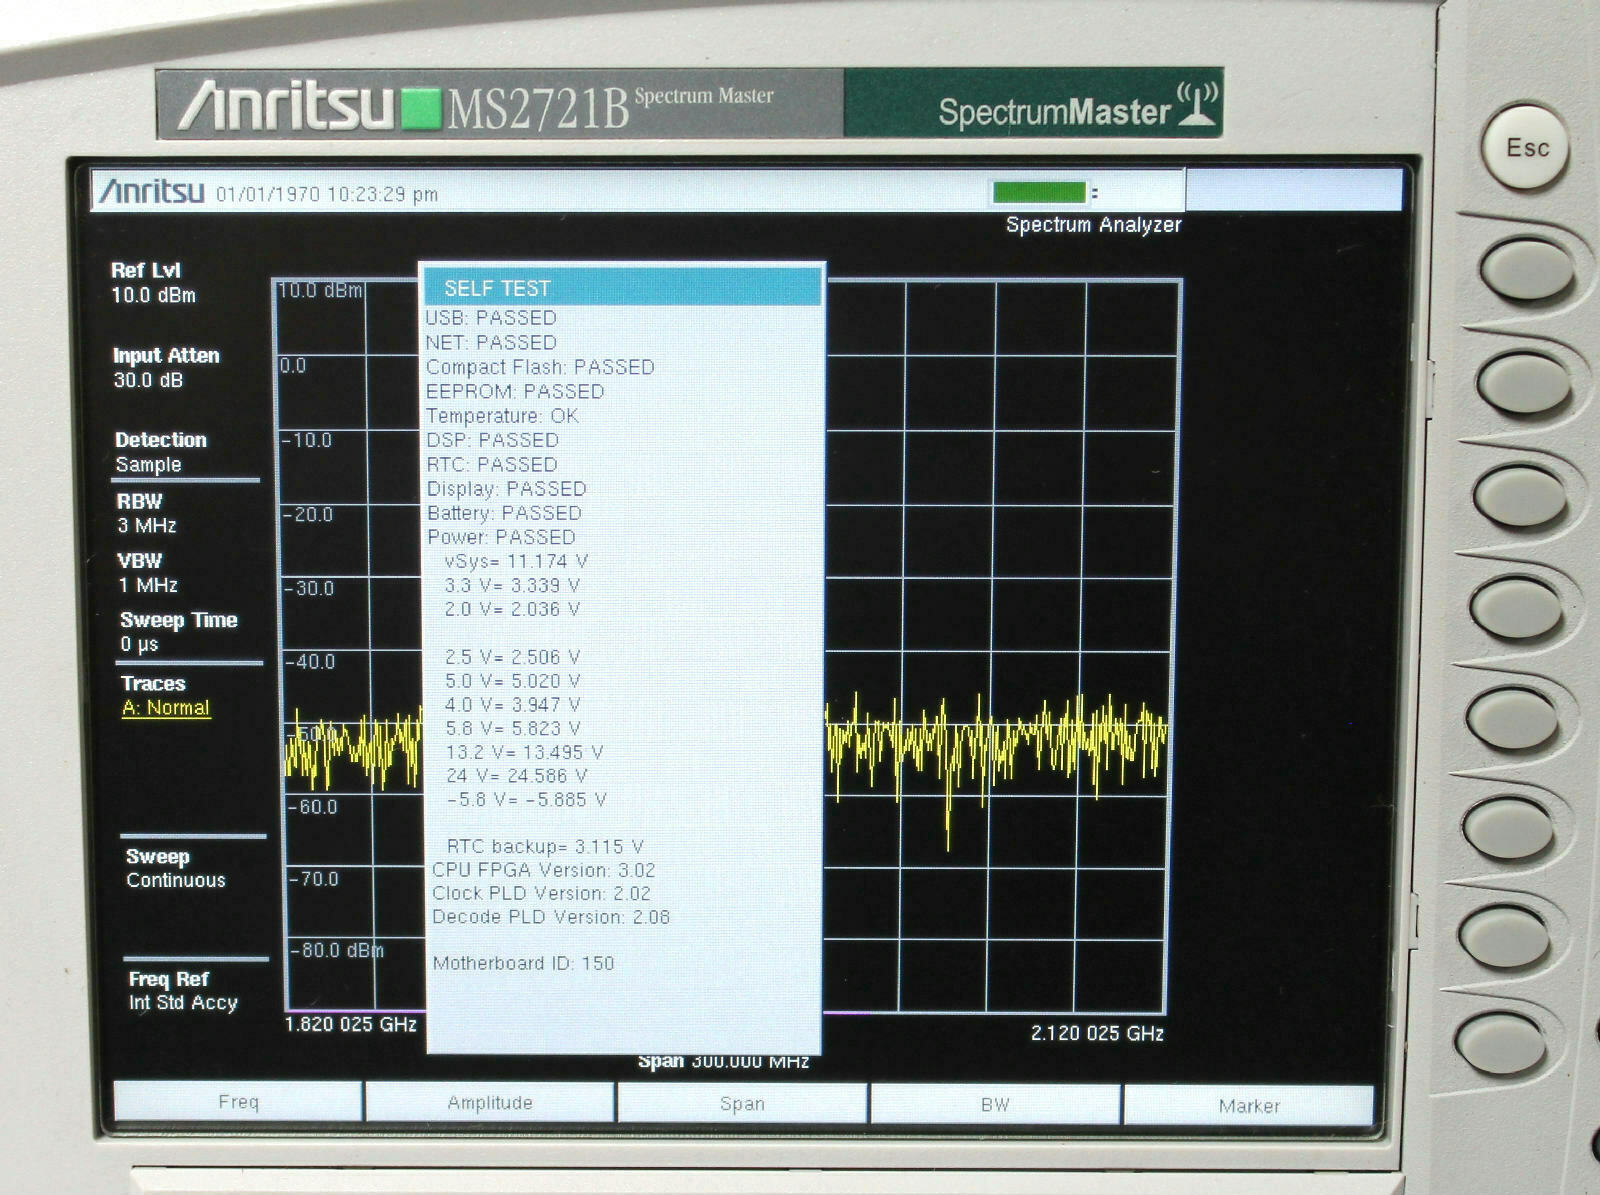Click the RBW 3 MHz value
This screenshot has width=1600, height=1195.
point(146,514)
